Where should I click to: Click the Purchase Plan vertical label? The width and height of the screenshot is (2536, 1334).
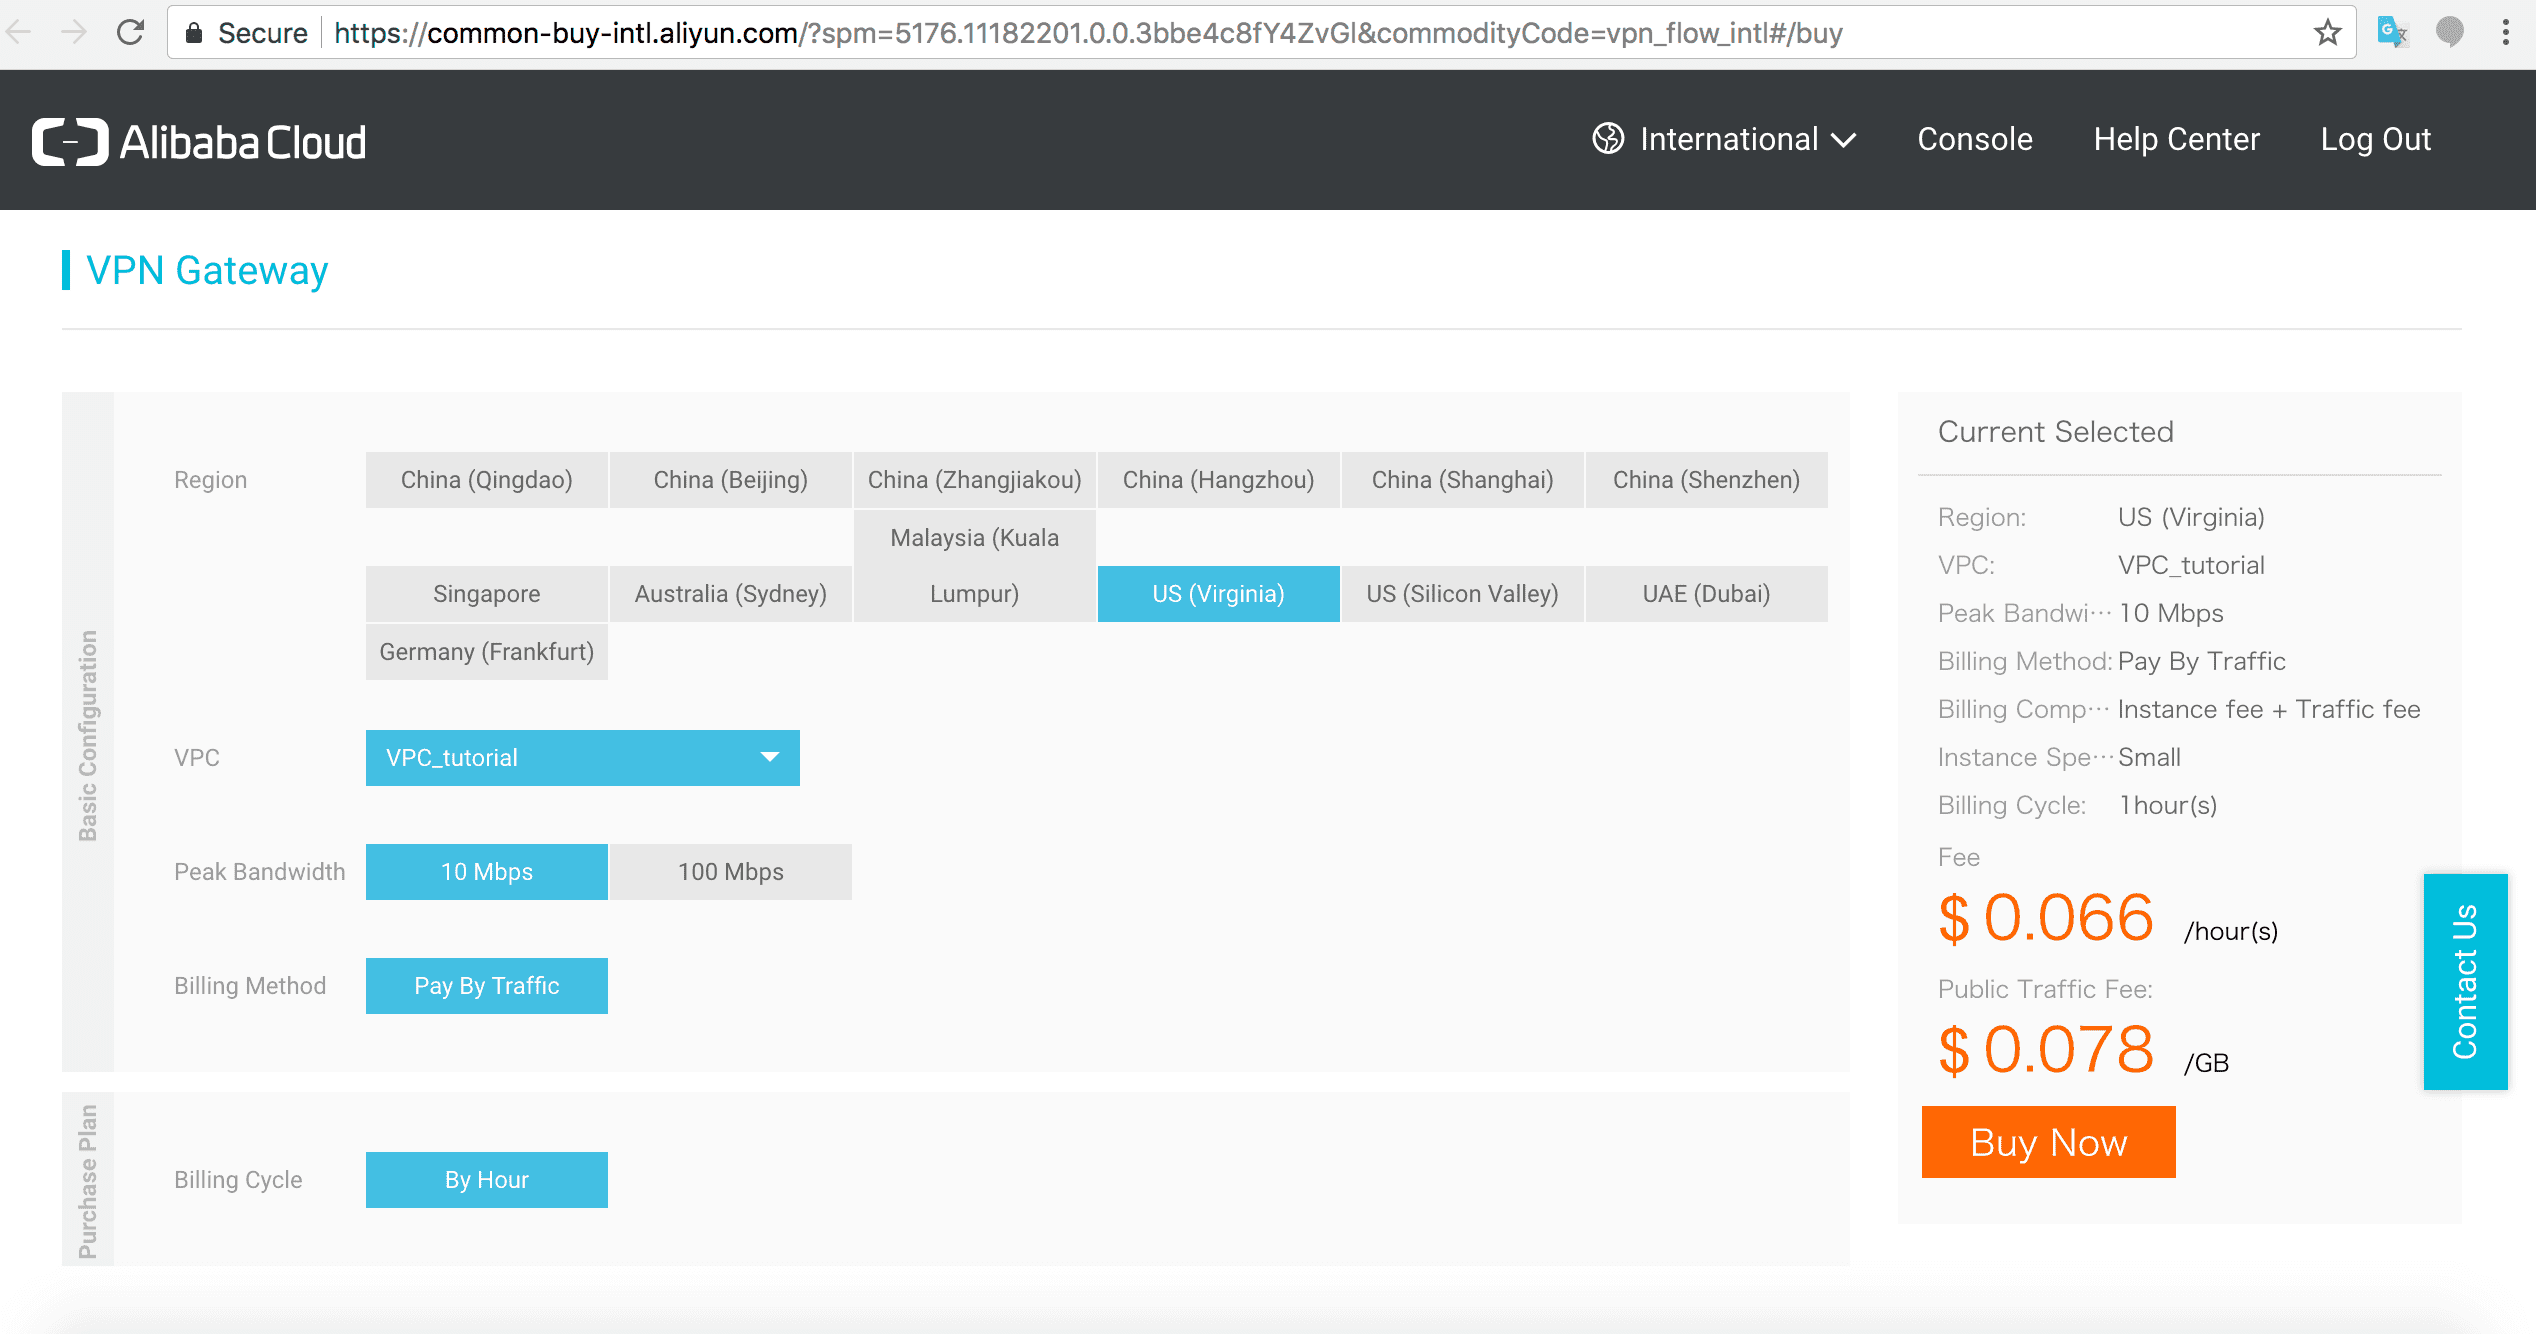pos(88,1181)
